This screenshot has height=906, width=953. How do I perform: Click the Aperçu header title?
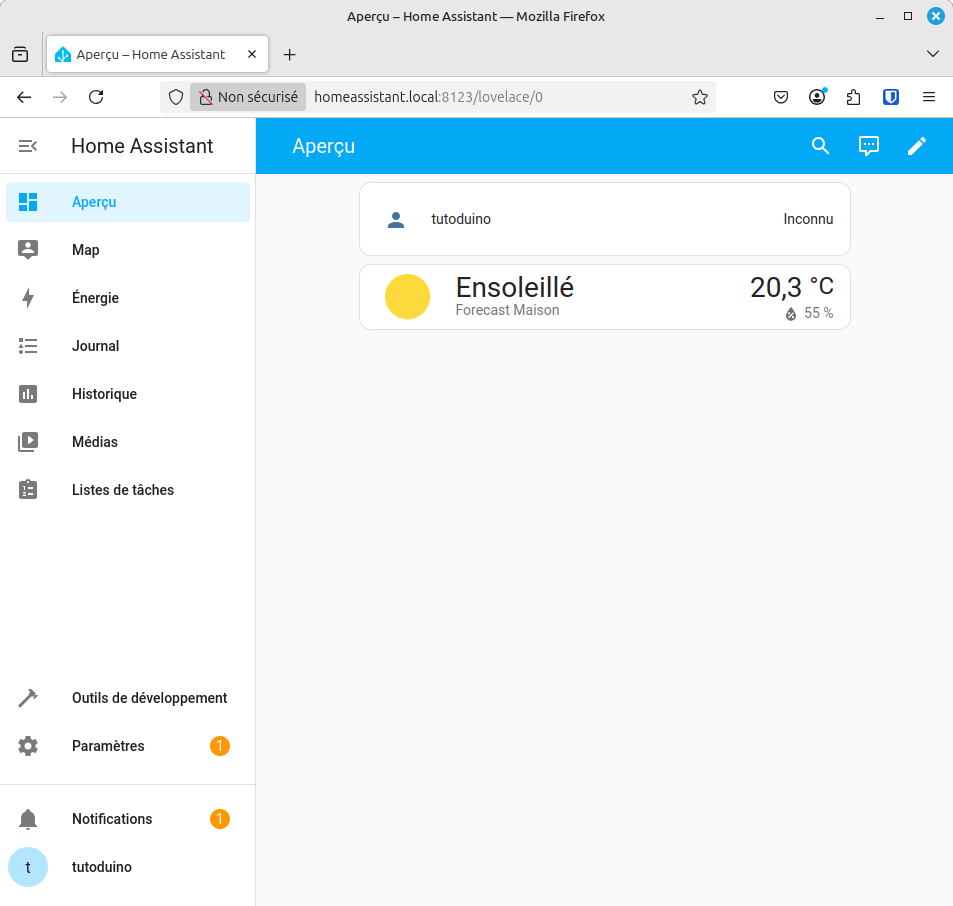point(323,146)
